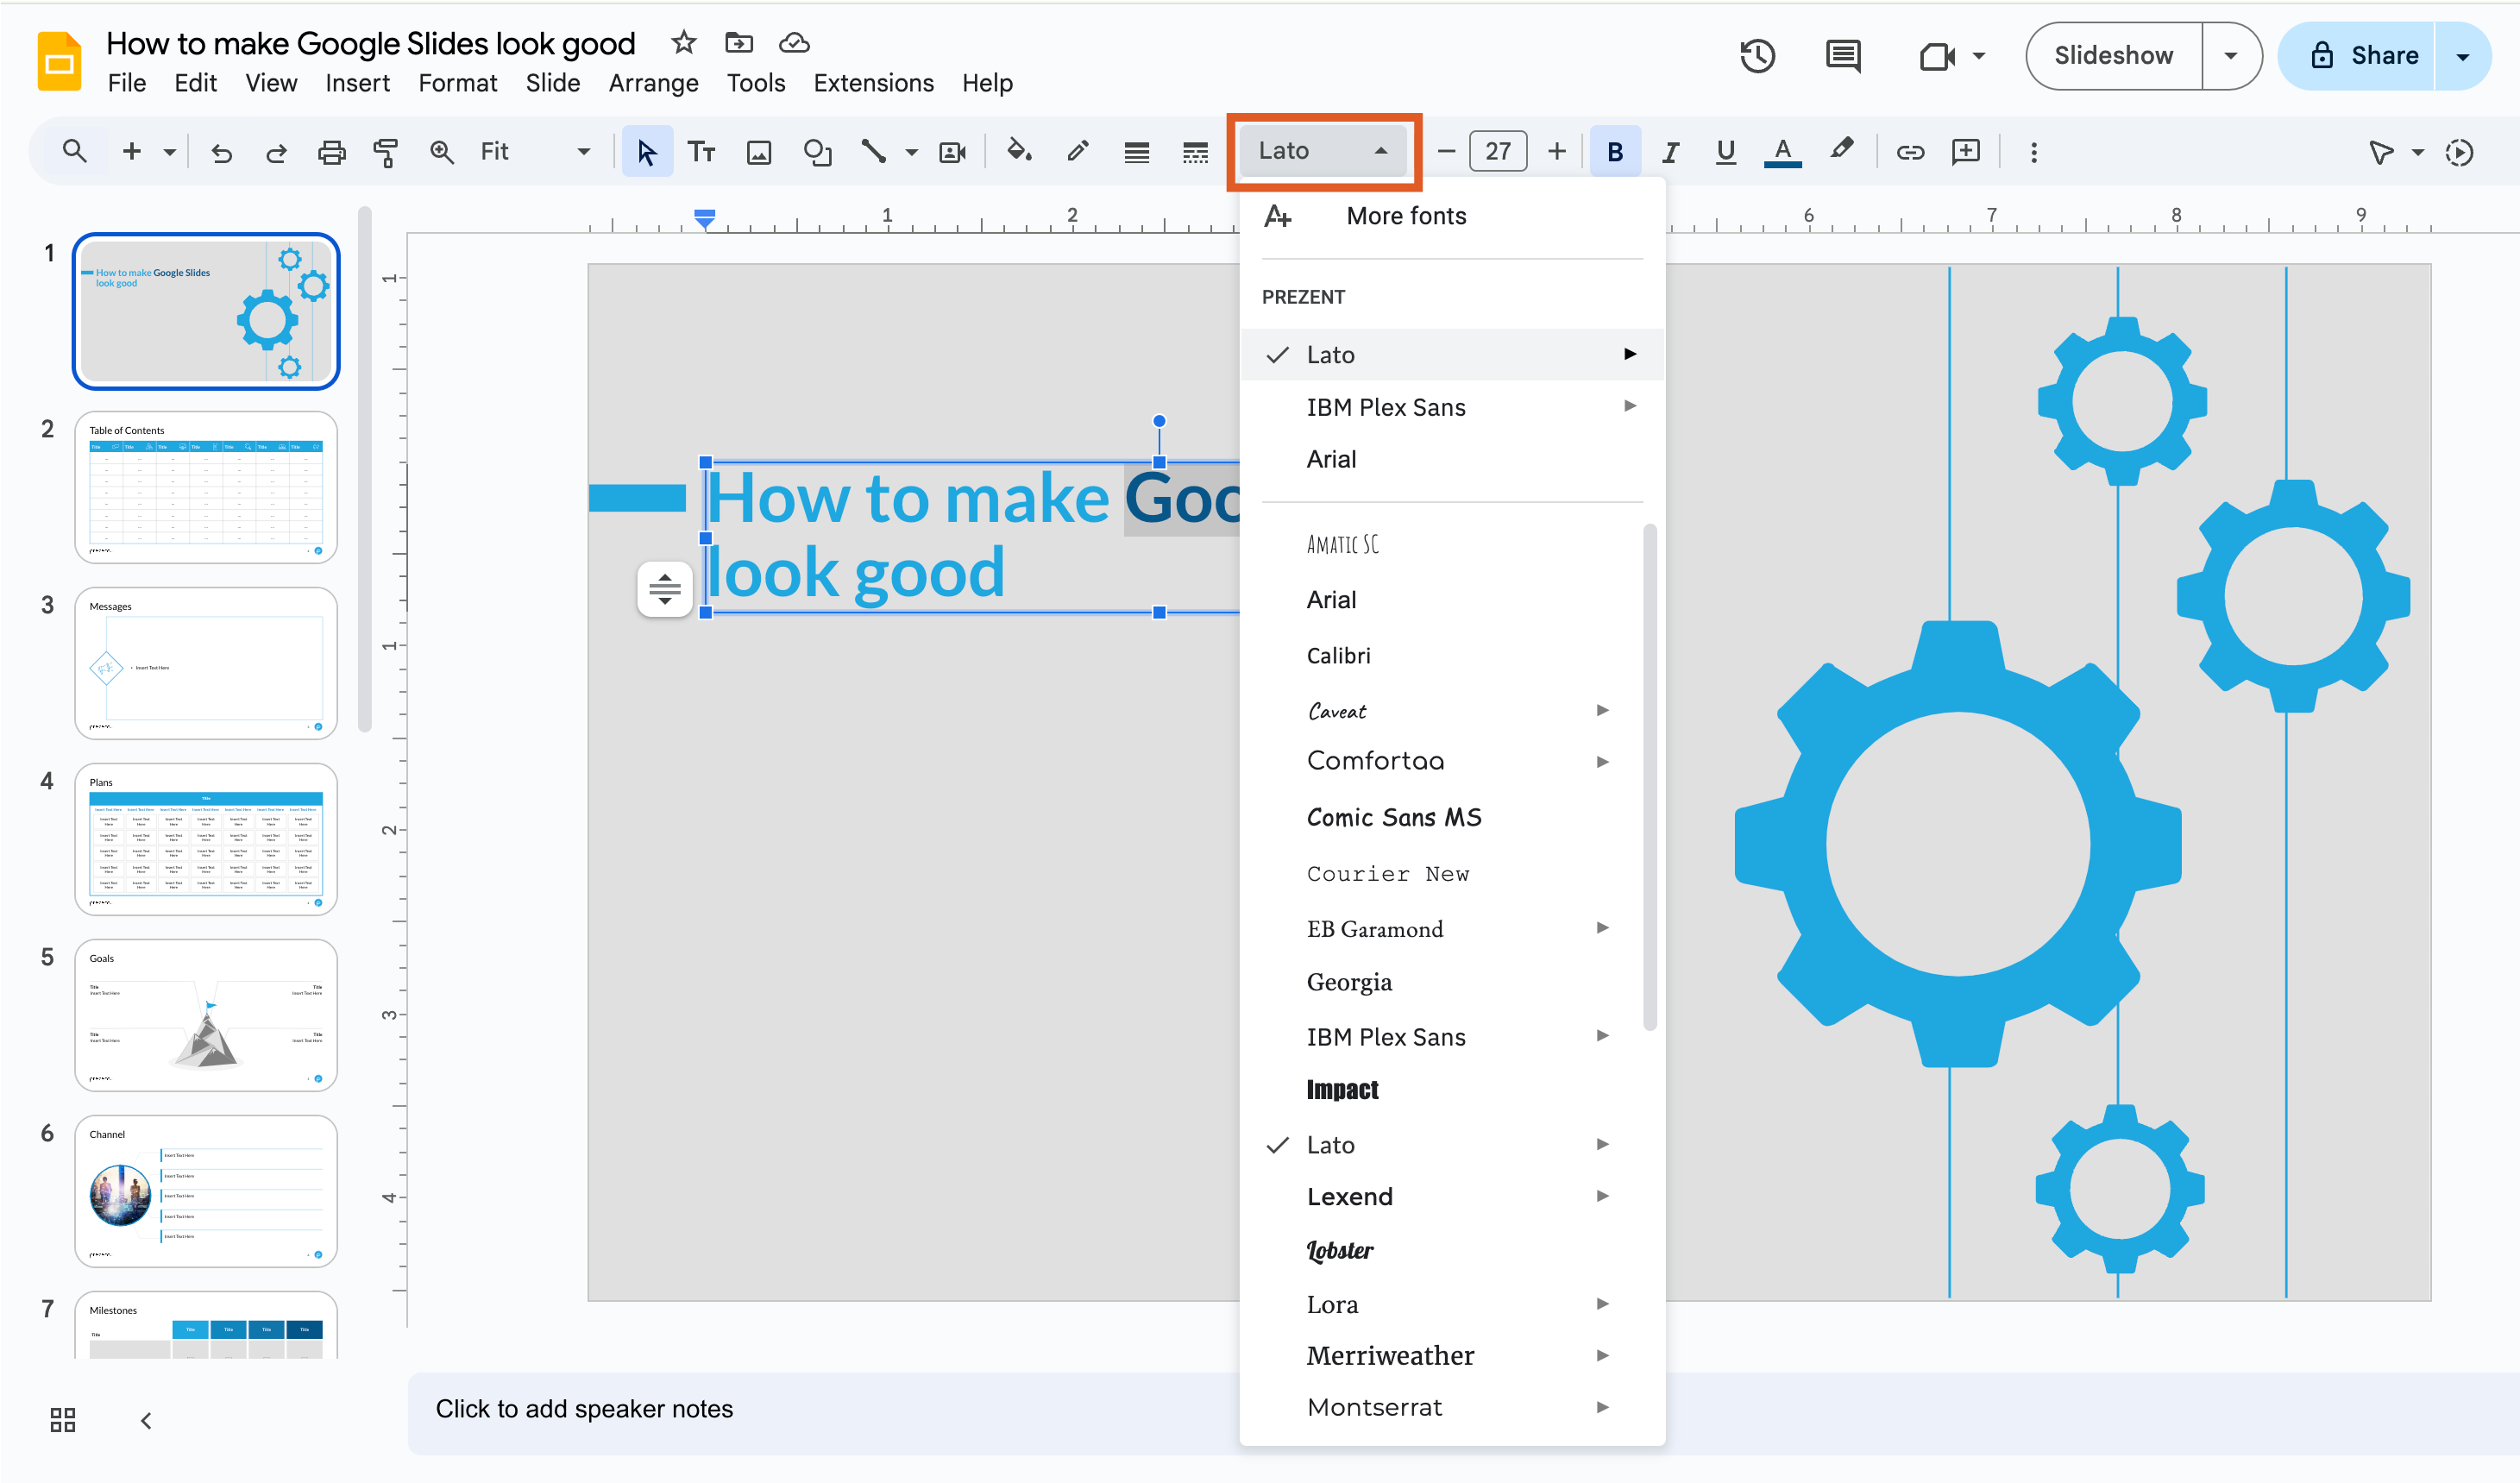Click the add comment icon in toolbar
The image size is (2520, 1483).
click(x=1966, y=152)
